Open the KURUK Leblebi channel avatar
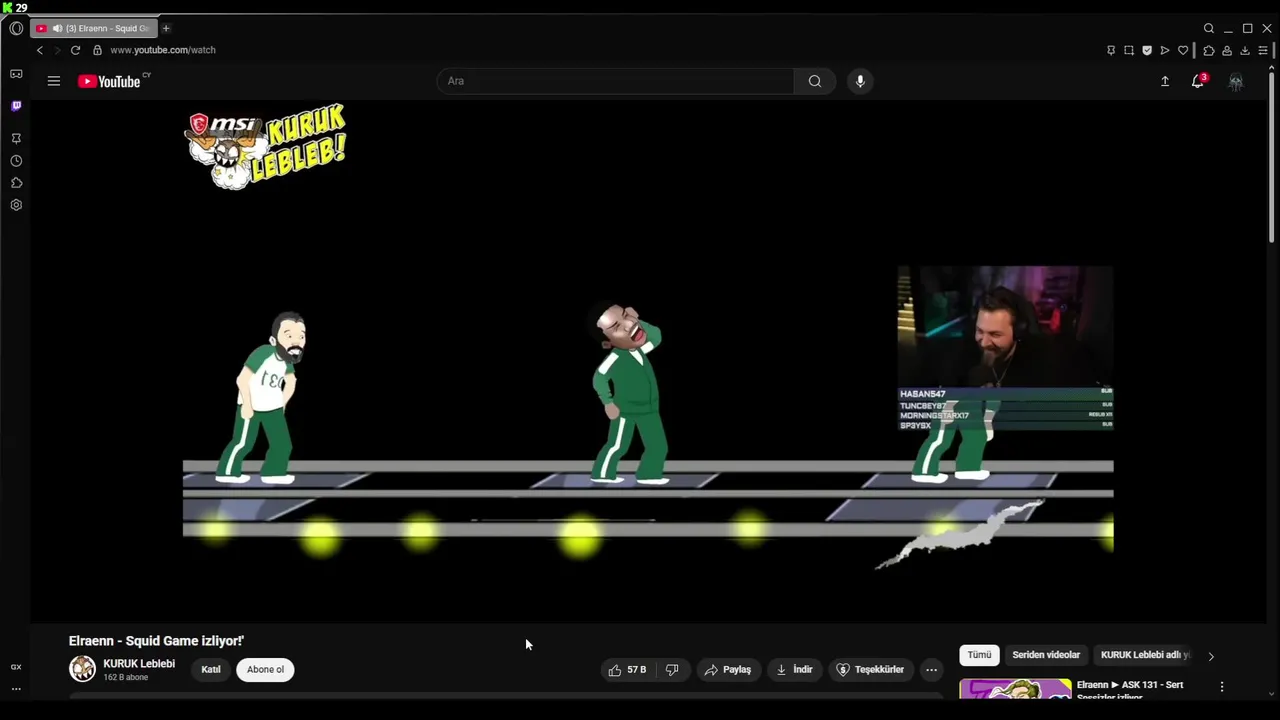Screen dimensions: 1280x720 (x=82, y=669)
